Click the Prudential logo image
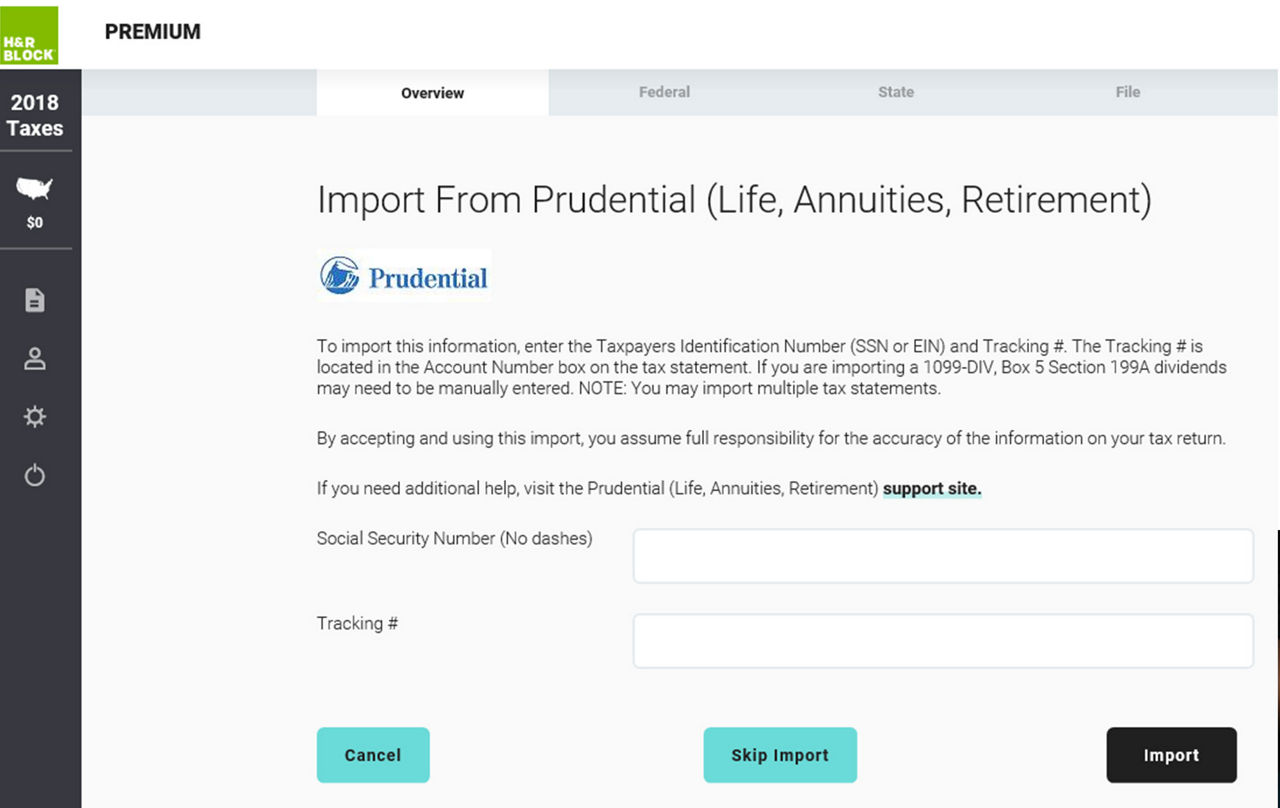This screenshot has width=1280, height=808. [x=403, y=274]
